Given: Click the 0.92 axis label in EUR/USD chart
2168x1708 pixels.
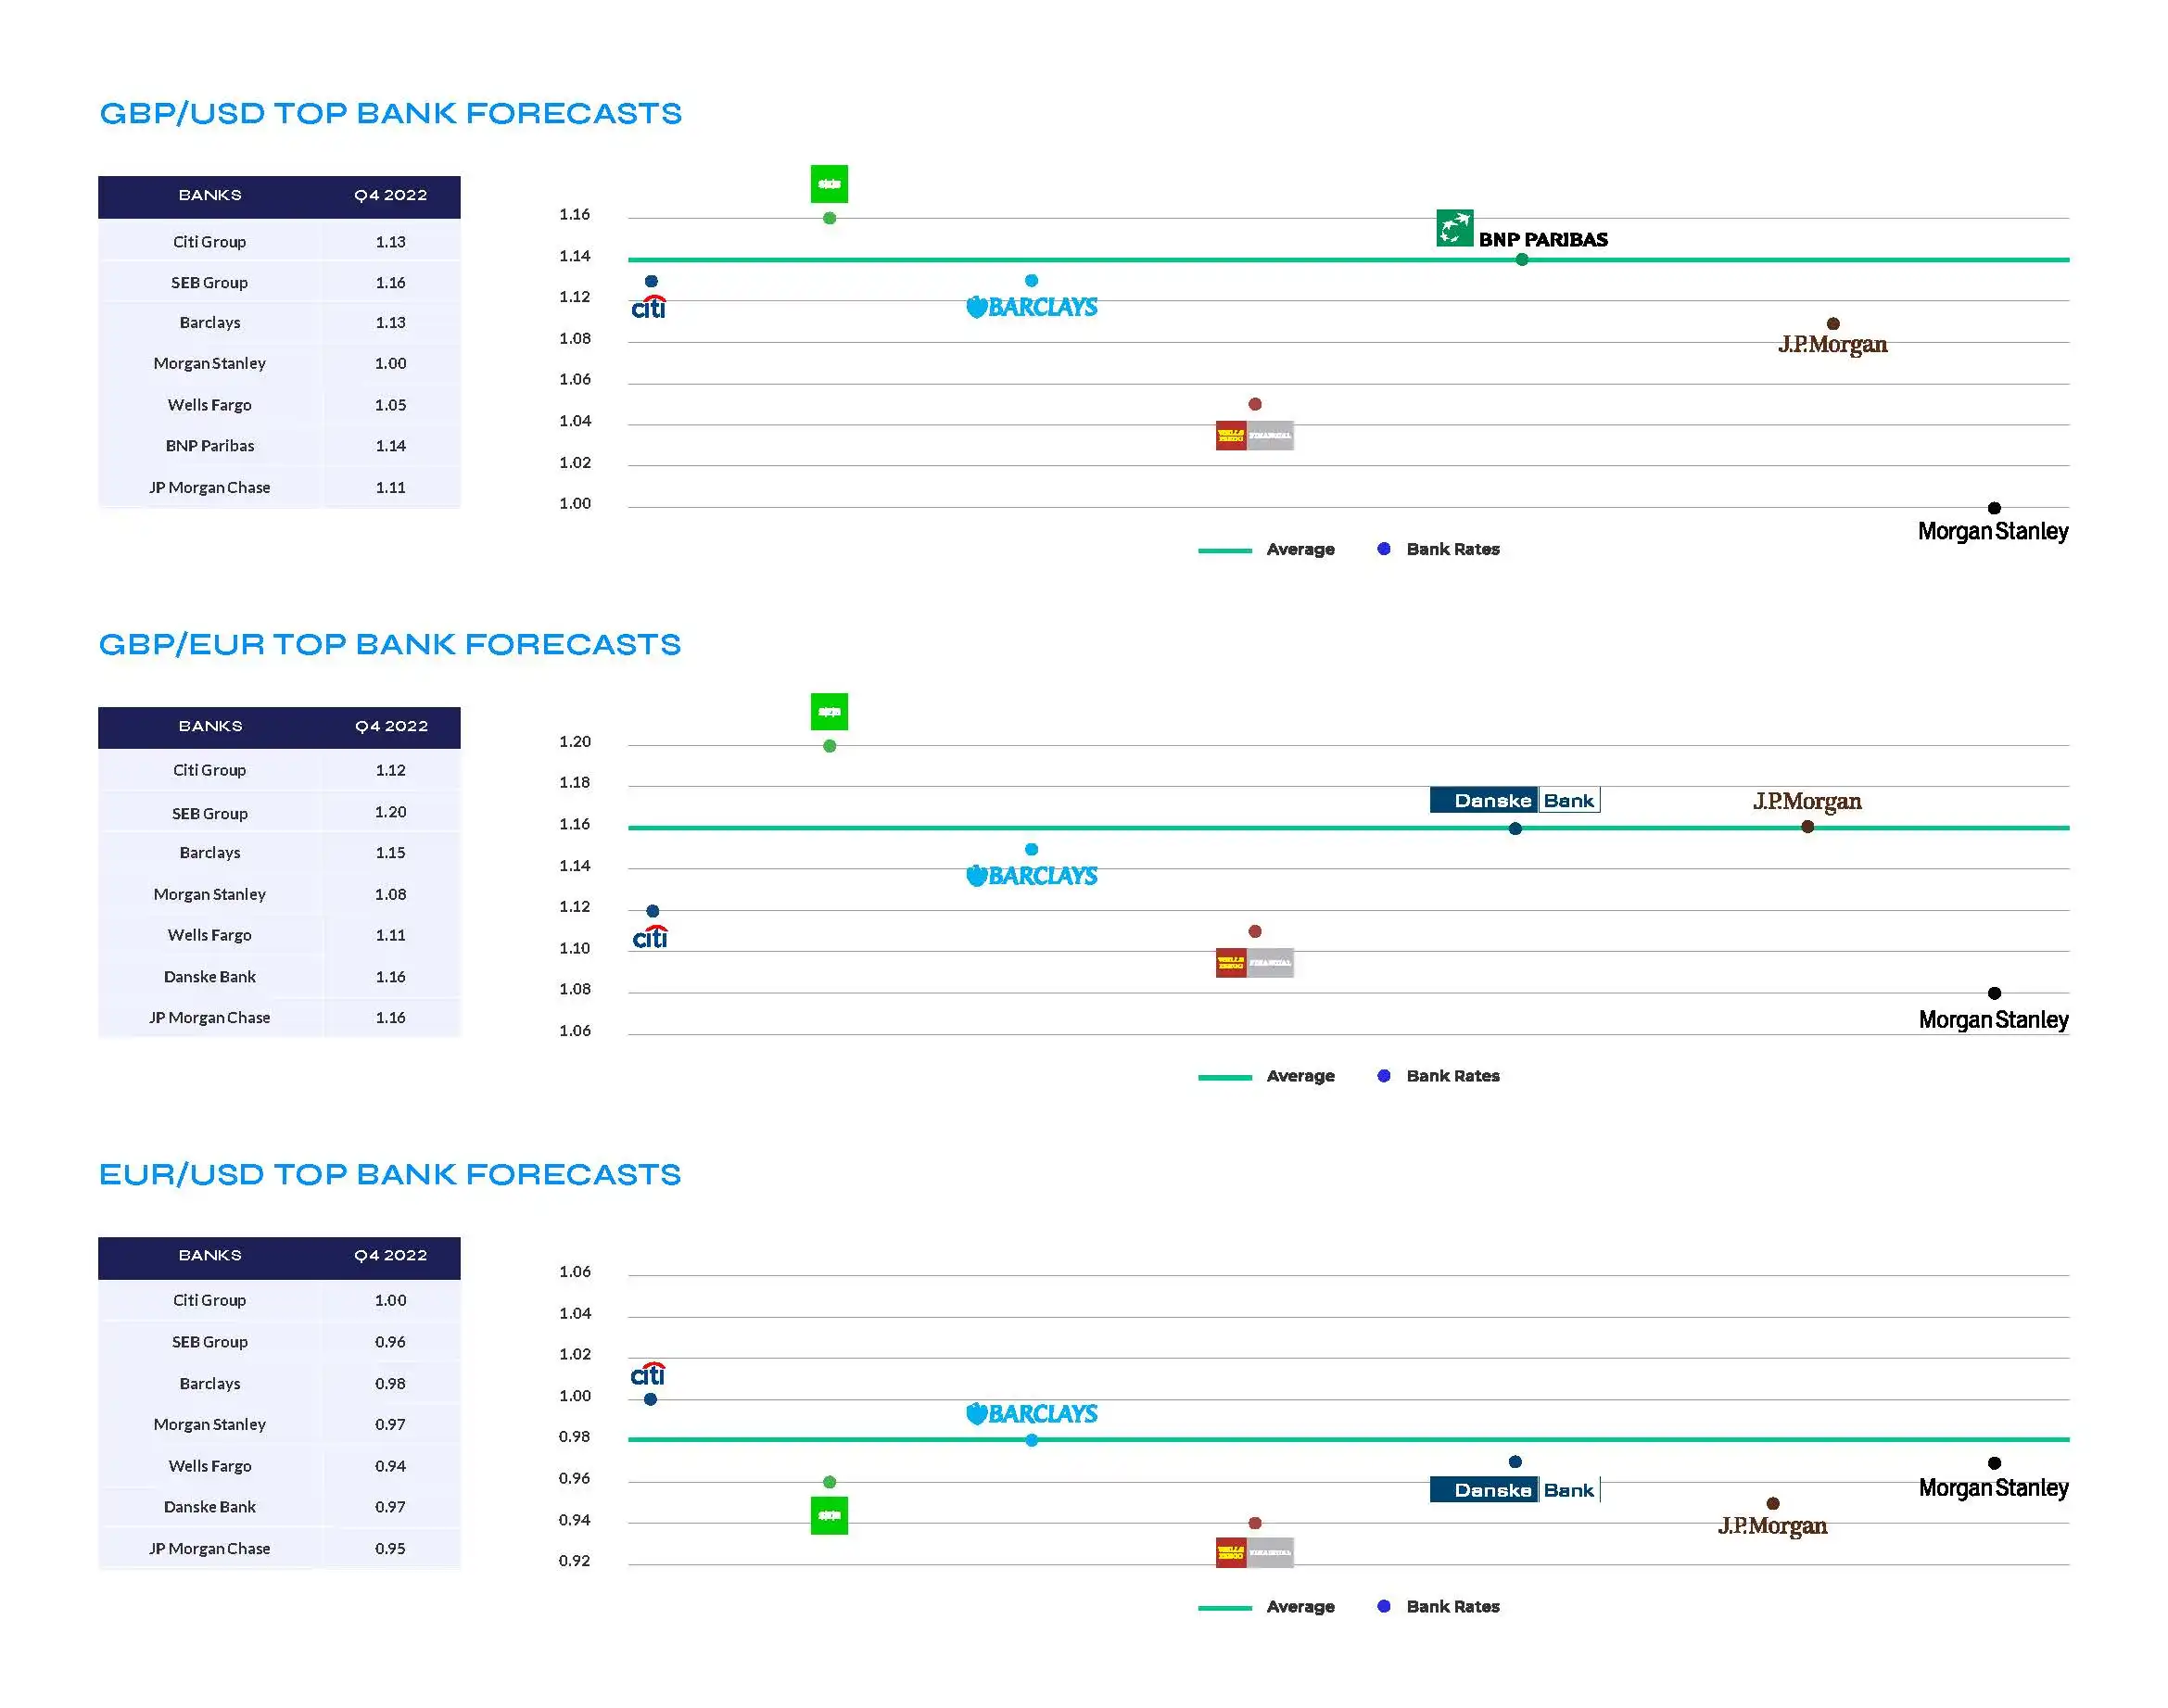Looking at the screenshot, I should 575,1561.
